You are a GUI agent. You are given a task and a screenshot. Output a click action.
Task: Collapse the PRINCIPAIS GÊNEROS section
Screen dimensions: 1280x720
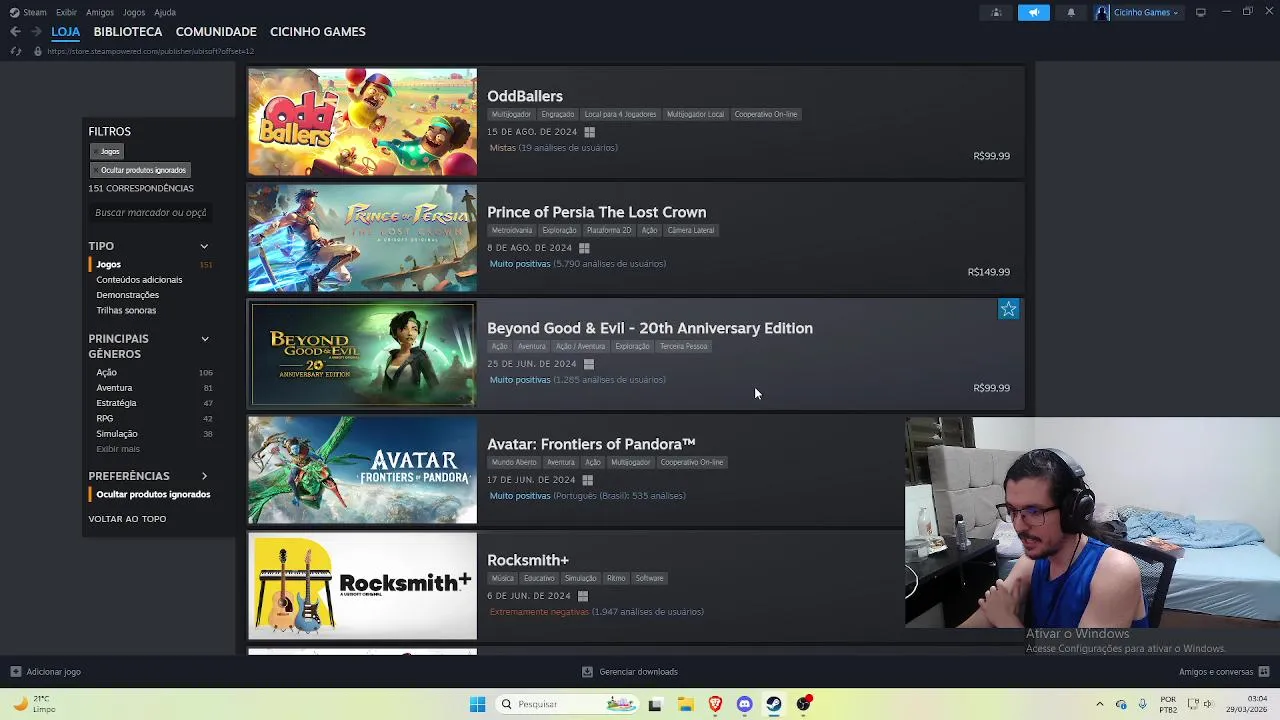point(204,339)
